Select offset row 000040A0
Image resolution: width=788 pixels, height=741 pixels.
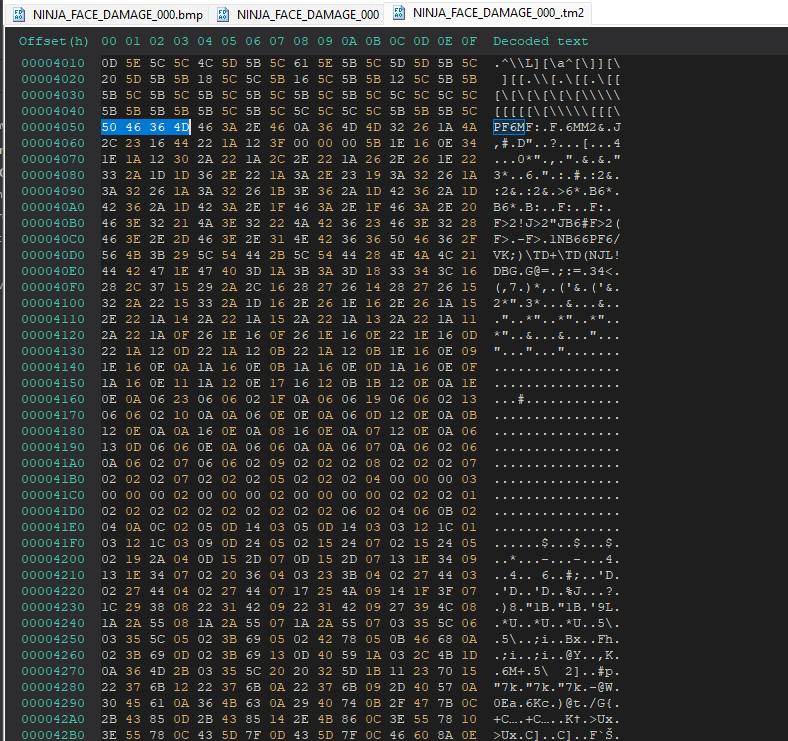click(53, 207)
